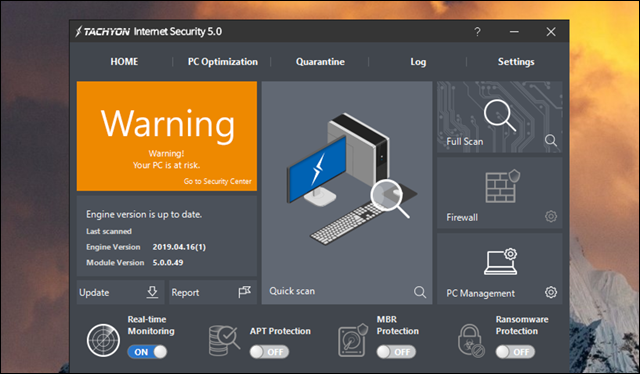This screenshot has height=374, width=640.
Task: Enable the Ransomware Protection toggle
Action: click(x=515, y=352)
